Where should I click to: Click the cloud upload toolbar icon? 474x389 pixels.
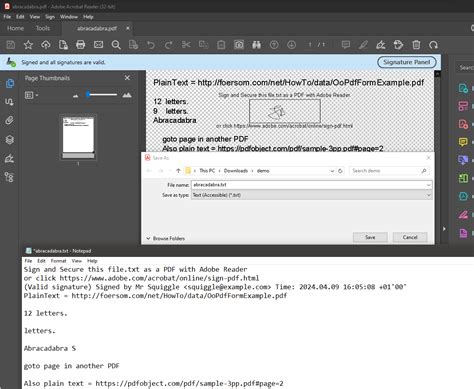pos(46,45)
